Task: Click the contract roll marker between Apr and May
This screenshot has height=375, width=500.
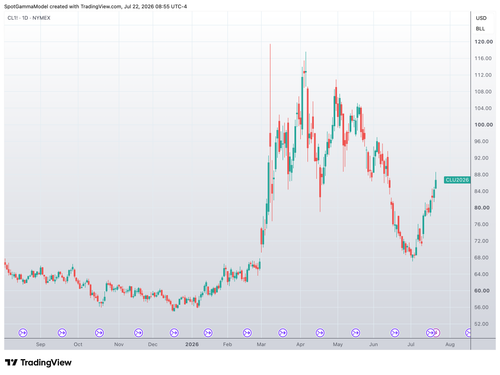Action: (x=320, y=332)
